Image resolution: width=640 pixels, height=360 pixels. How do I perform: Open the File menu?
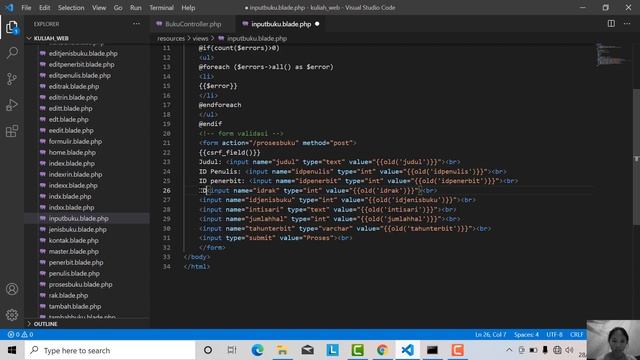pyautogui.click(x=26, y=8)
